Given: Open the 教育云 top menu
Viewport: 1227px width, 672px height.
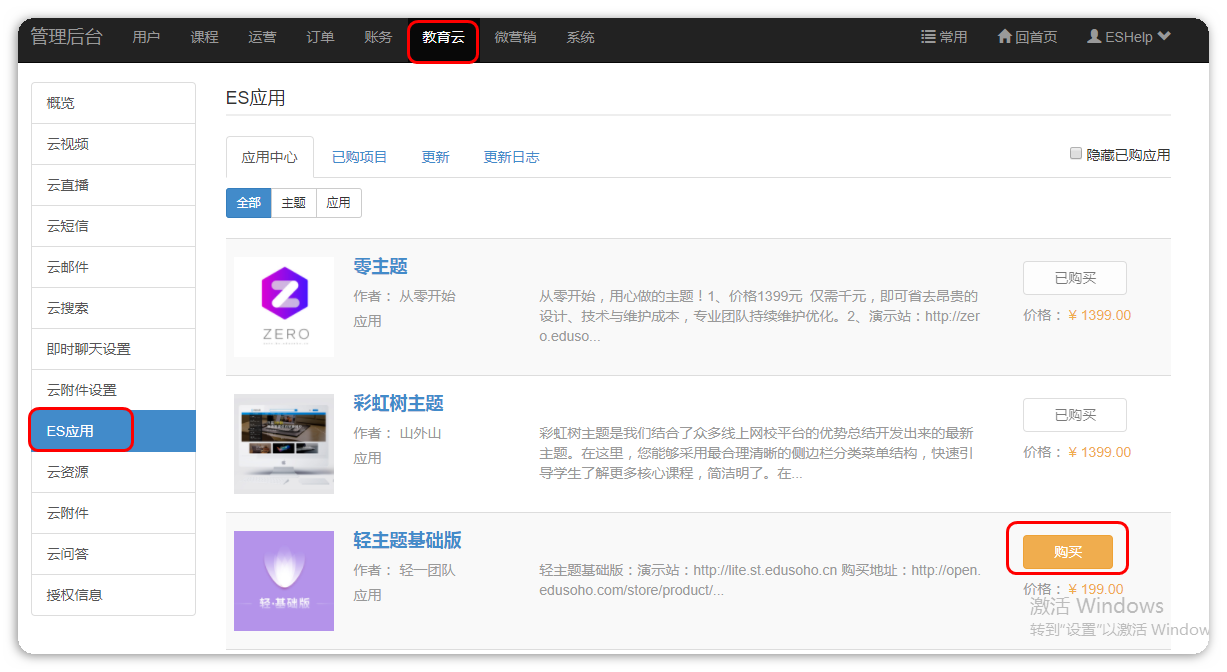Looking at the screenshot, I should 443,37.
